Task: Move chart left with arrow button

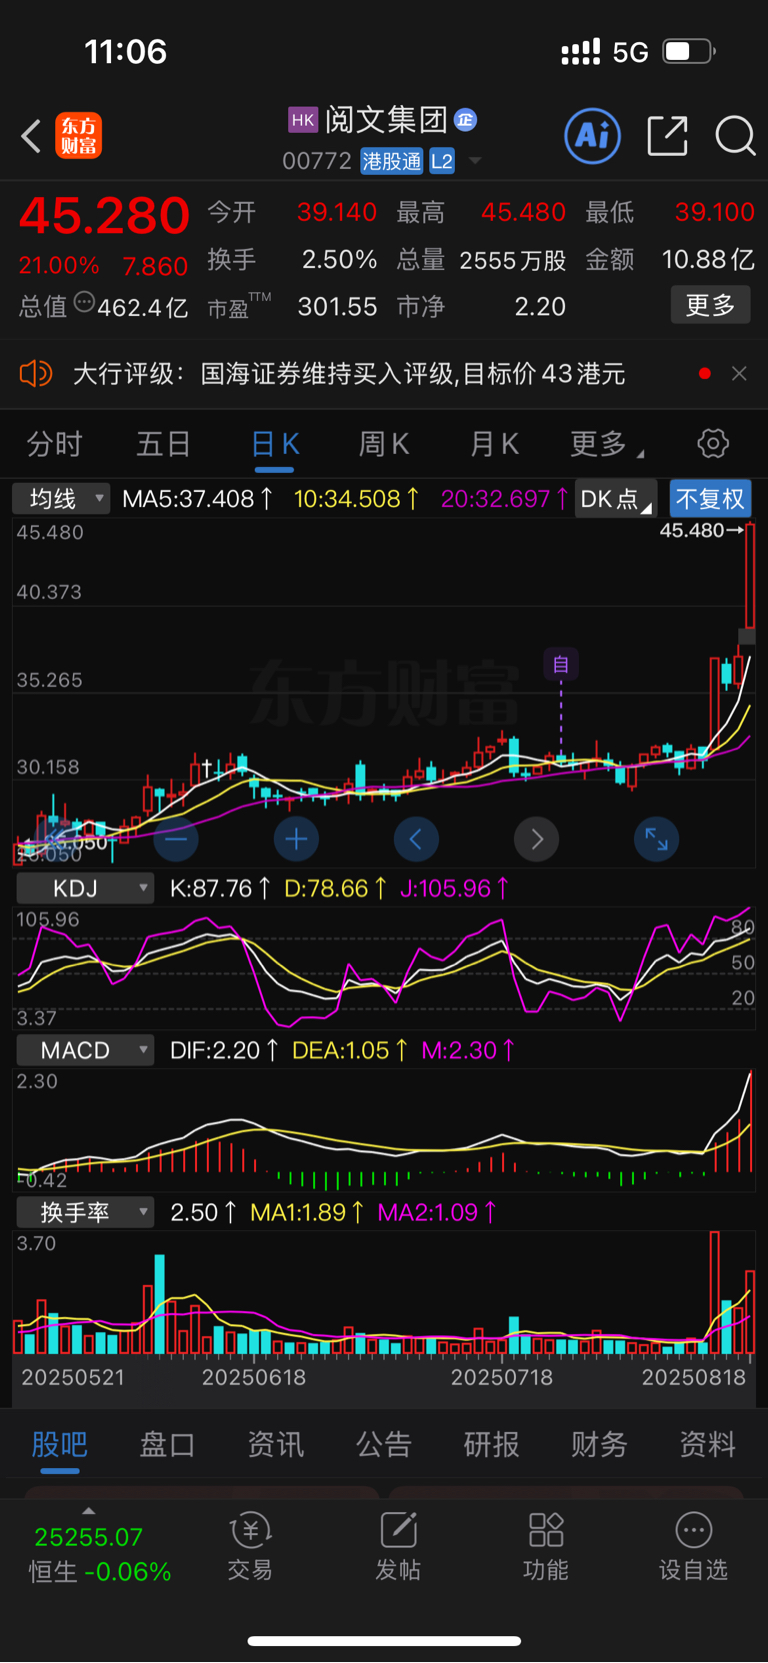Action: click(416, 839)
